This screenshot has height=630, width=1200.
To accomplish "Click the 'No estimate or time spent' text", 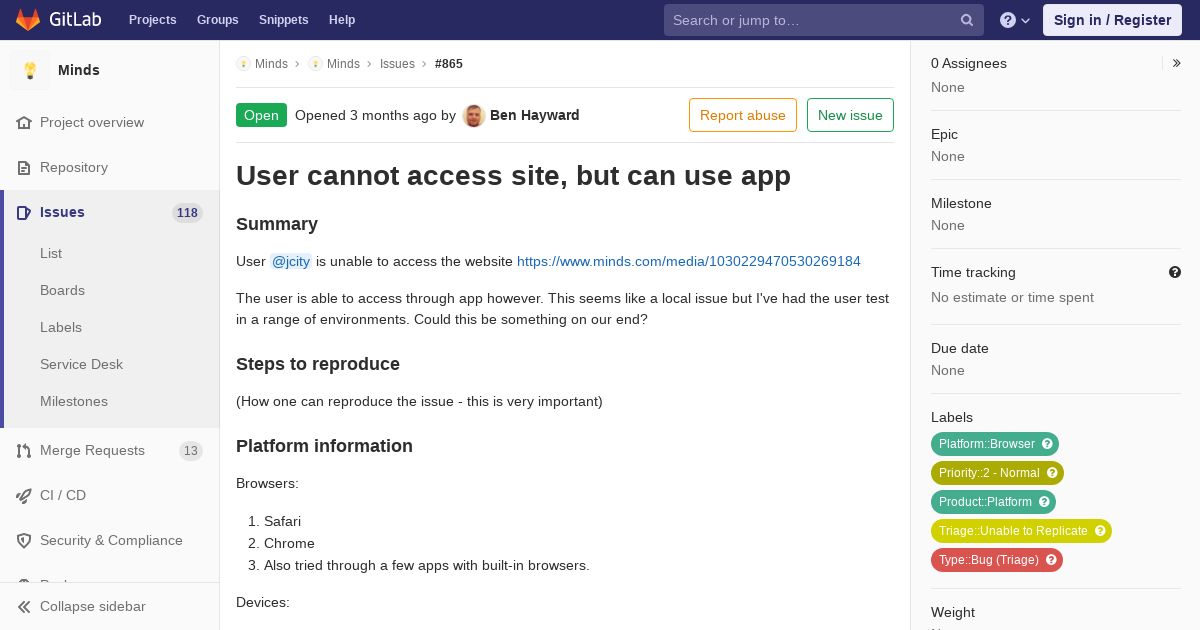I will click(1012, 297).
